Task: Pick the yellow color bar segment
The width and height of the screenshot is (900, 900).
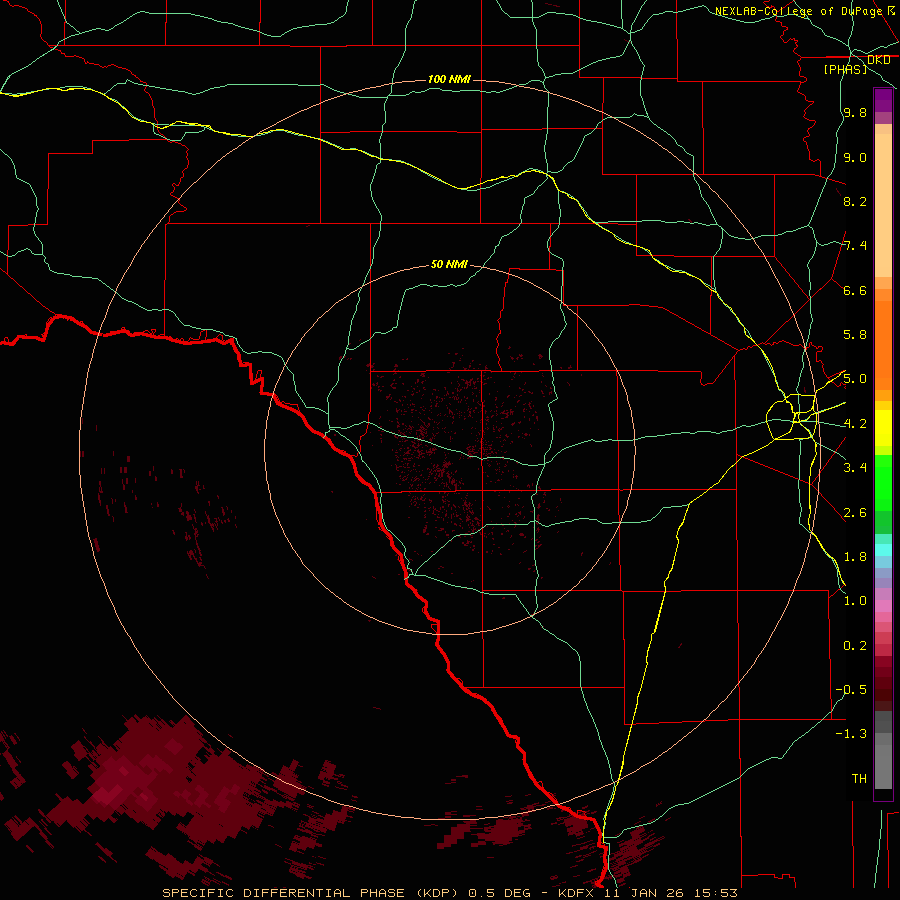Action: (883, 428)
